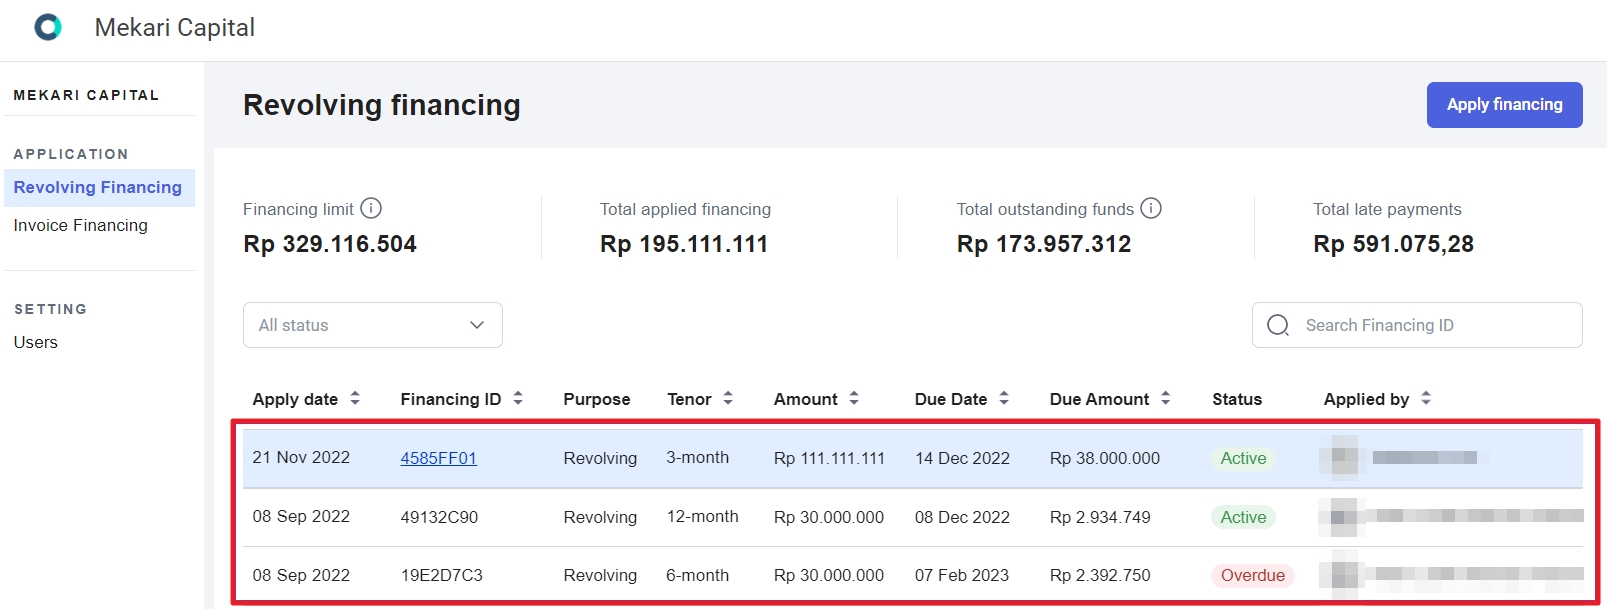Screen dimensions: 1607x609
Task: Show Total outstanding funds info icon
Action: point(1151,208)
